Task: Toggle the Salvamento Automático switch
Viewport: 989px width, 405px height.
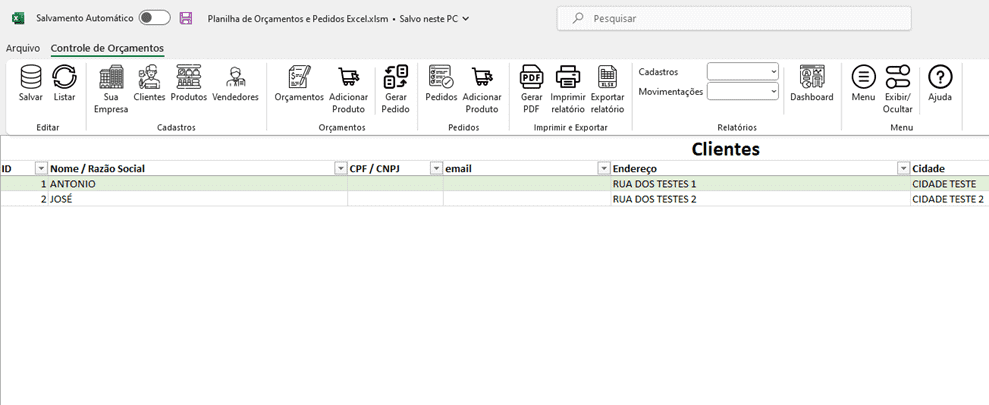Action: coord(155,18)
